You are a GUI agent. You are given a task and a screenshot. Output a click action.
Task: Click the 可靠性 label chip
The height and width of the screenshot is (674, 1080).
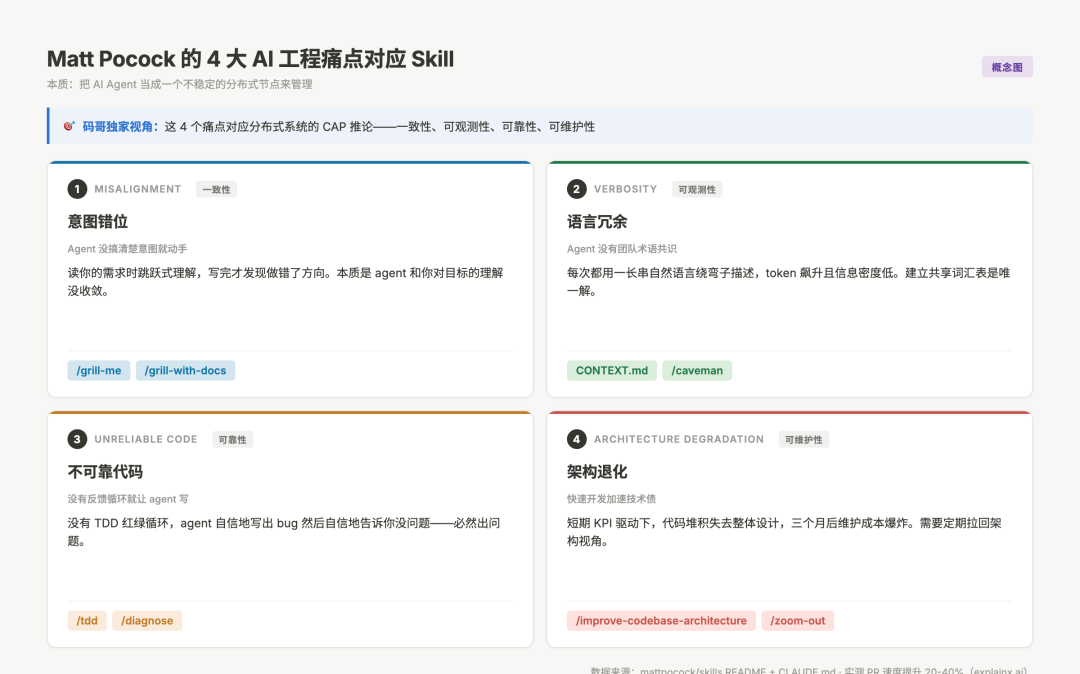click(x=232, y=440)
